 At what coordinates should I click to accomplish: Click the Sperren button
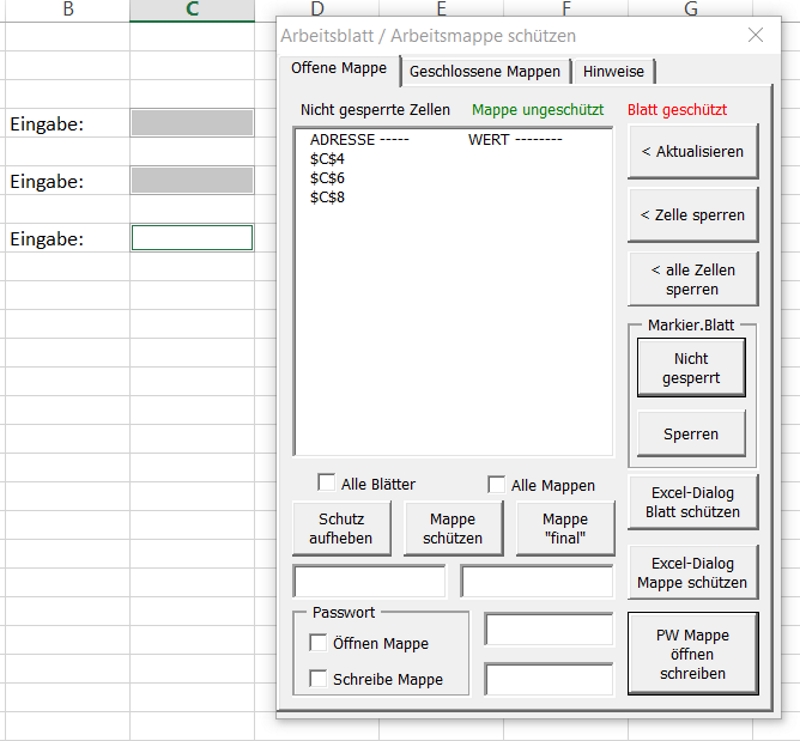pyautogui.click(x=691, y=435)
